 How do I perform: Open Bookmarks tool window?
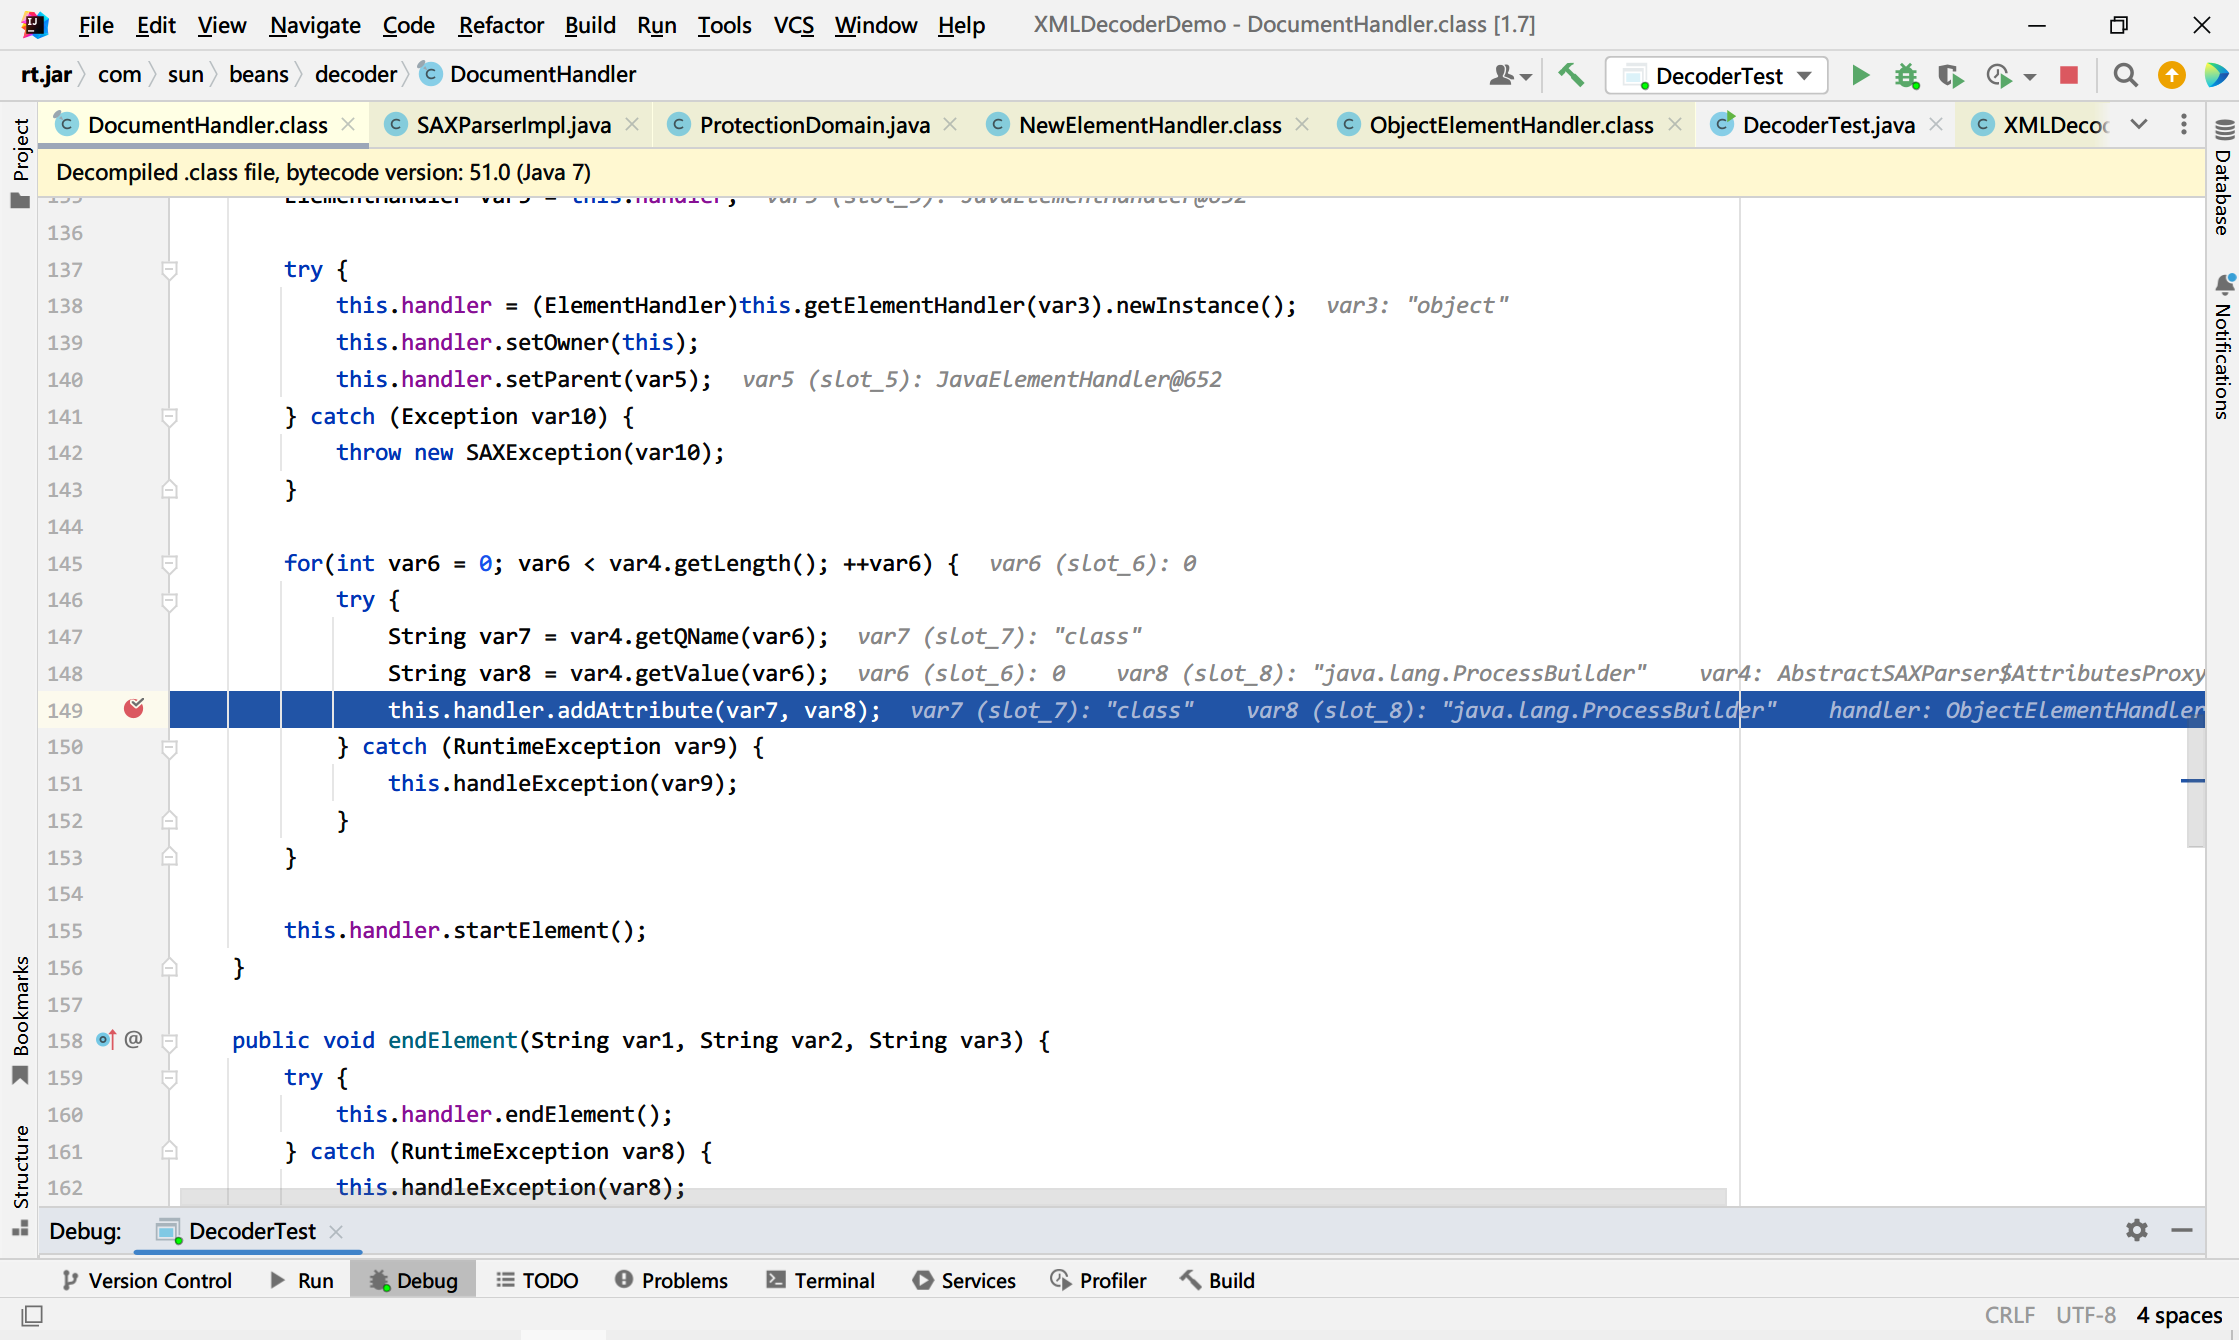[20, 1020]
